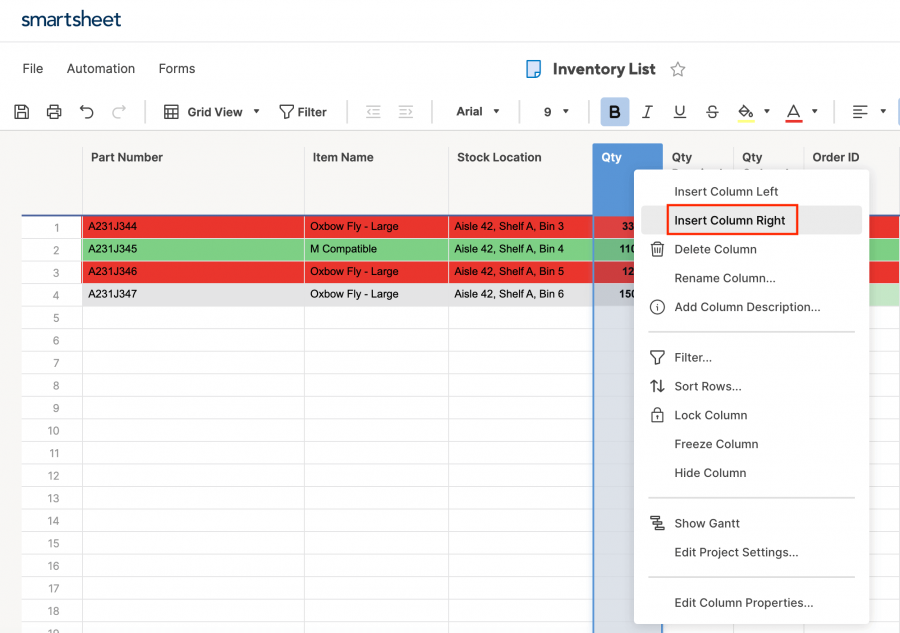Undo the last action

point(87,111)
